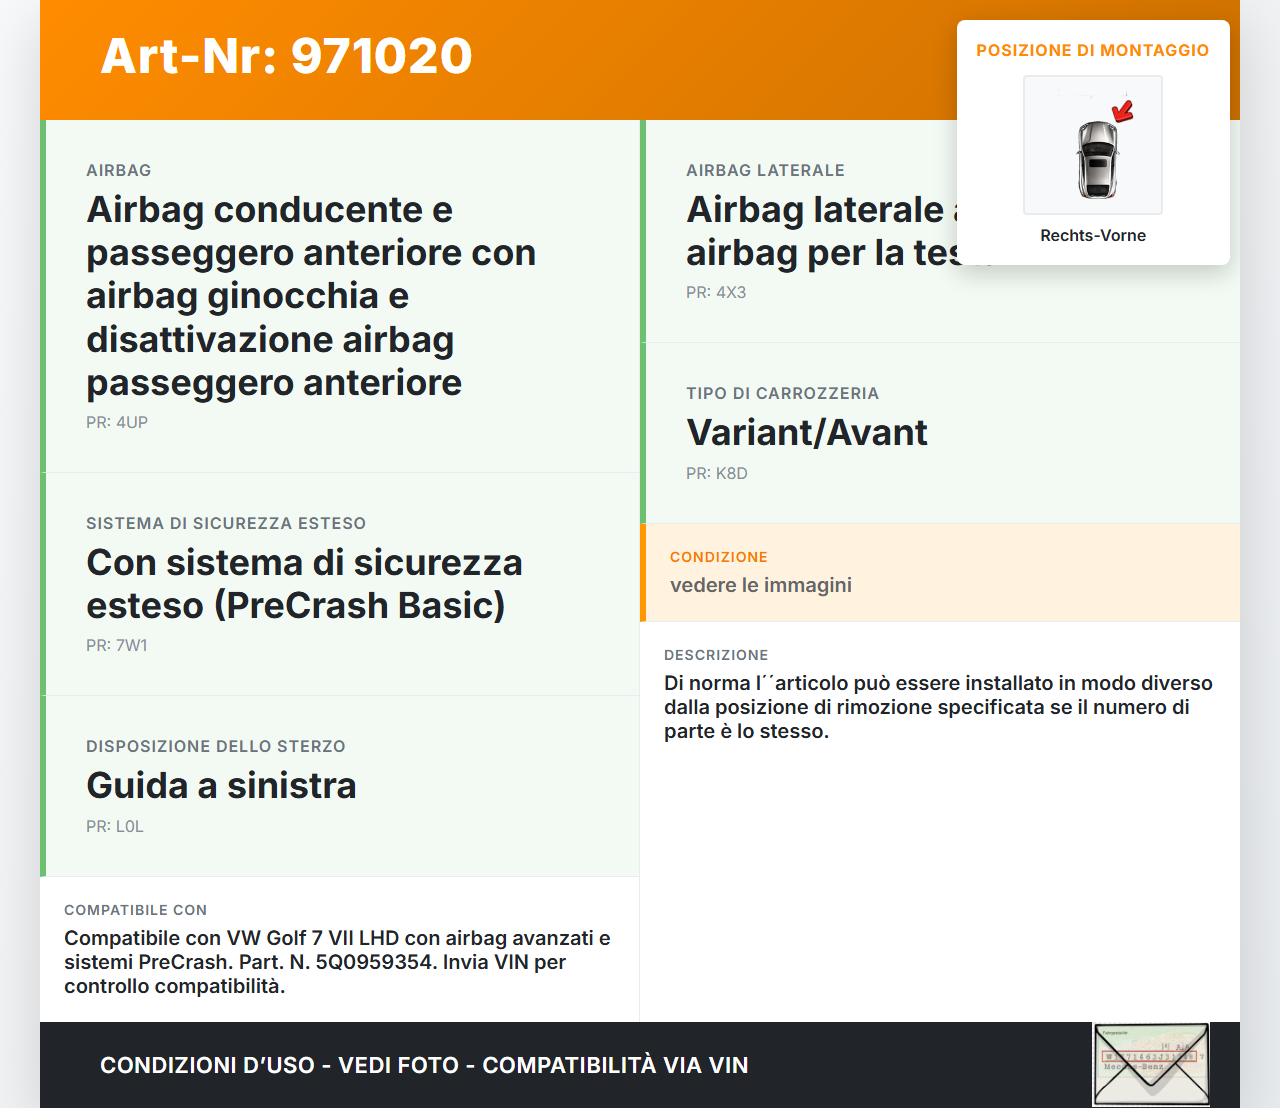Screen dimensions: 1280x1108
Task: Click the 'vedere le immagini' text
Action: point(761,585)
